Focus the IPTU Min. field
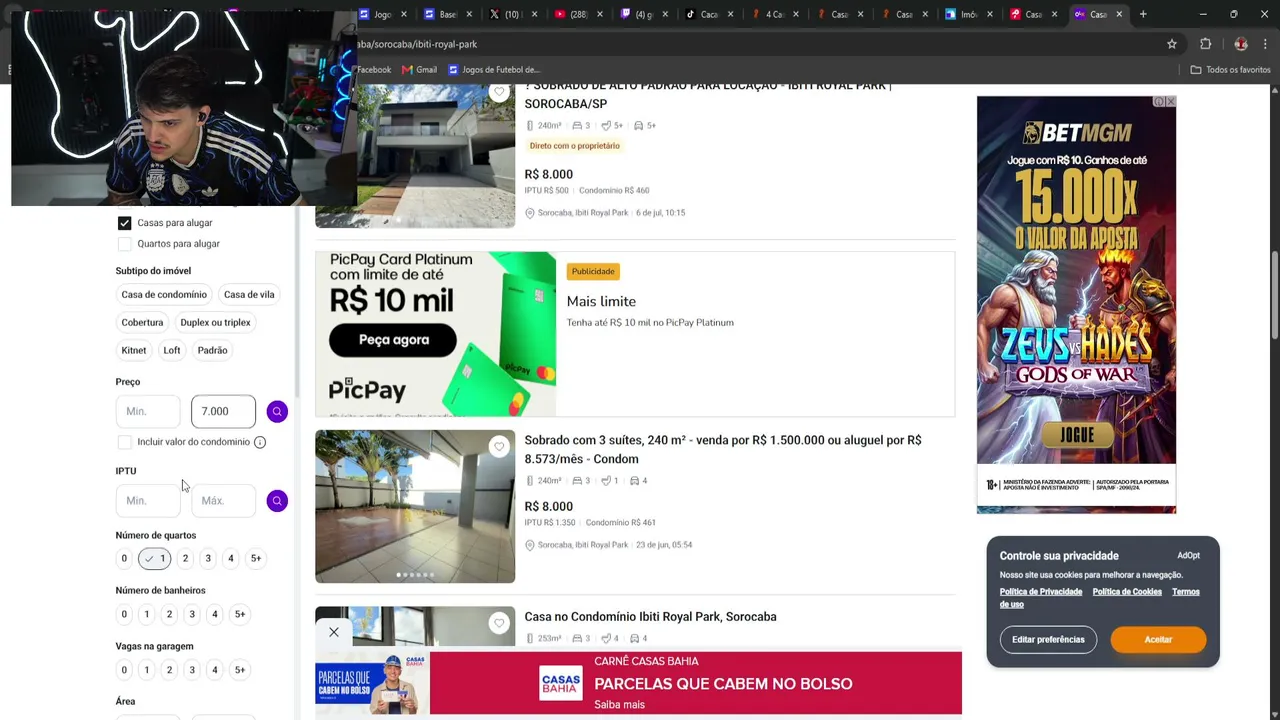The image size is (1280, 720). (x=148, y=501)
